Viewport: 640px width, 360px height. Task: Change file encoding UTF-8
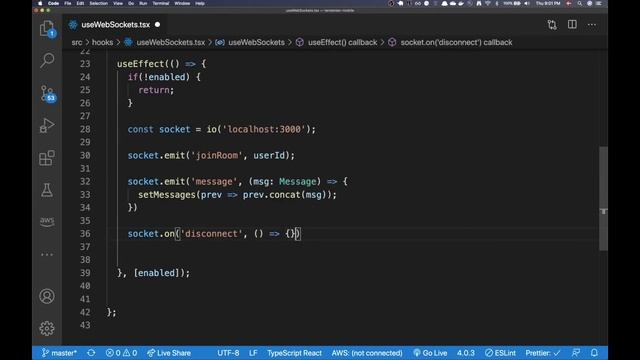228,353
